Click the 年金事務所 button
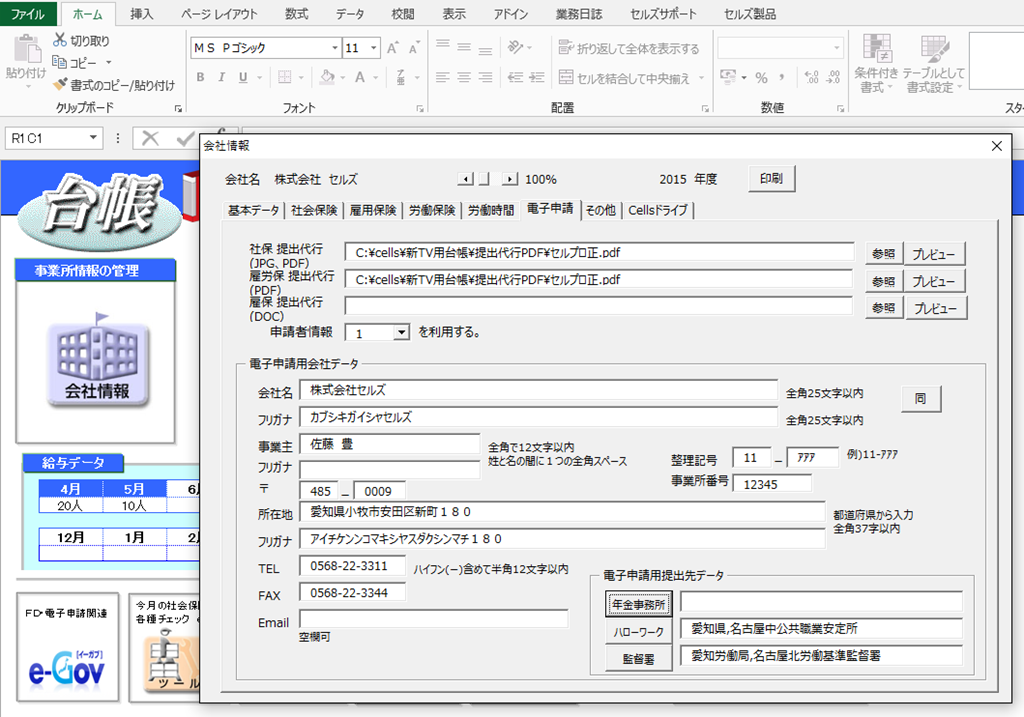 [x=638, y=603]
